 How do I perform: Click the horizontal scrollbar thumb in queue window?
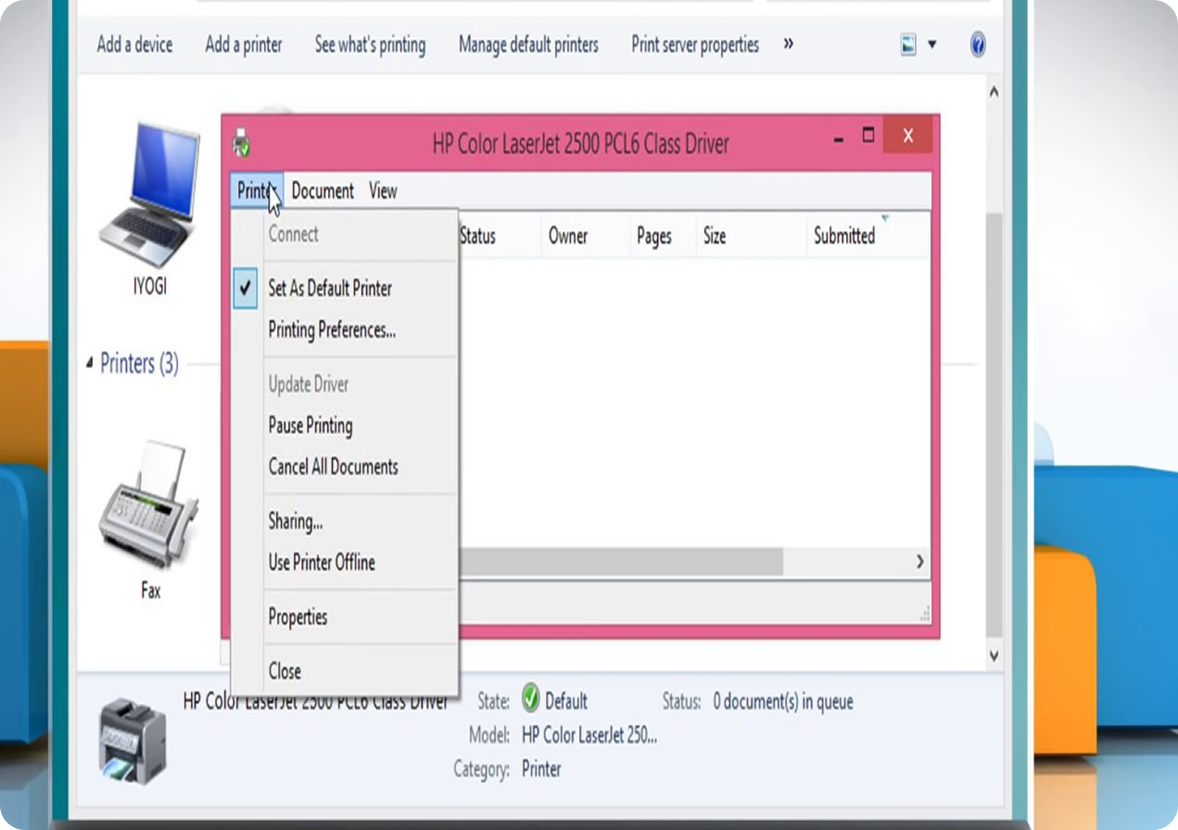(x=621, y=562)
